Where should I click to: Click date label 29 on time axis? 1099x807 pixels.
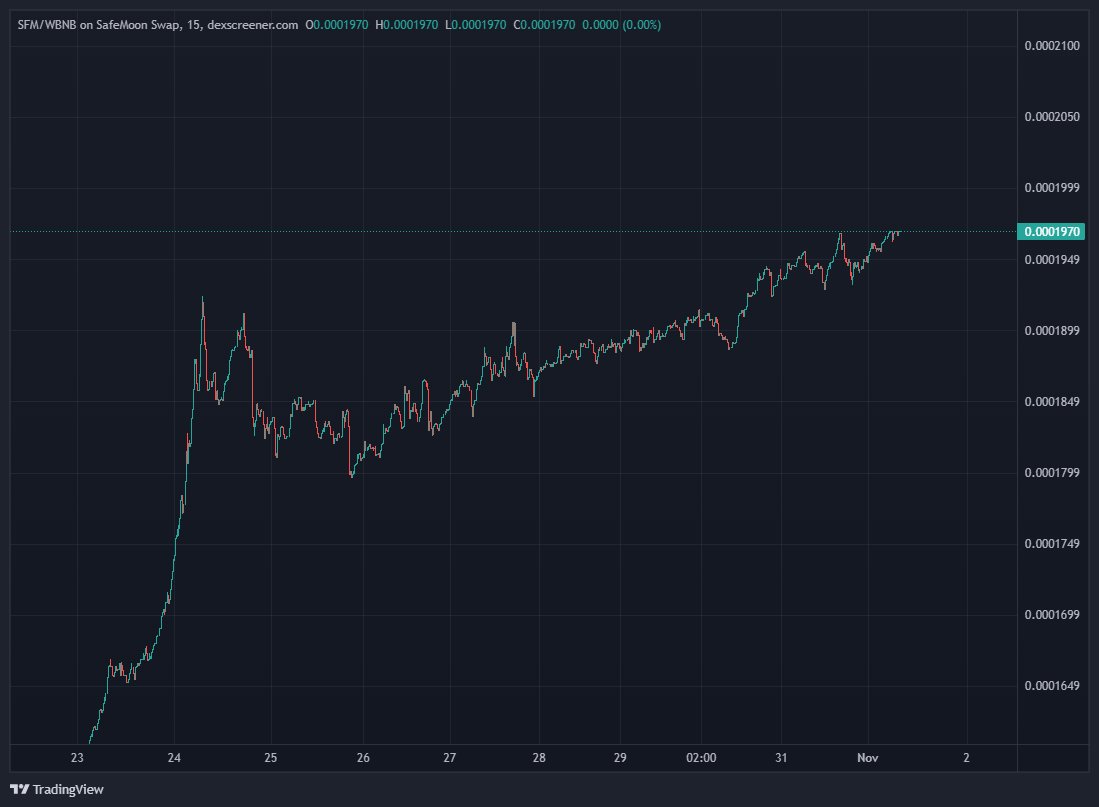[x=620, y=757]
